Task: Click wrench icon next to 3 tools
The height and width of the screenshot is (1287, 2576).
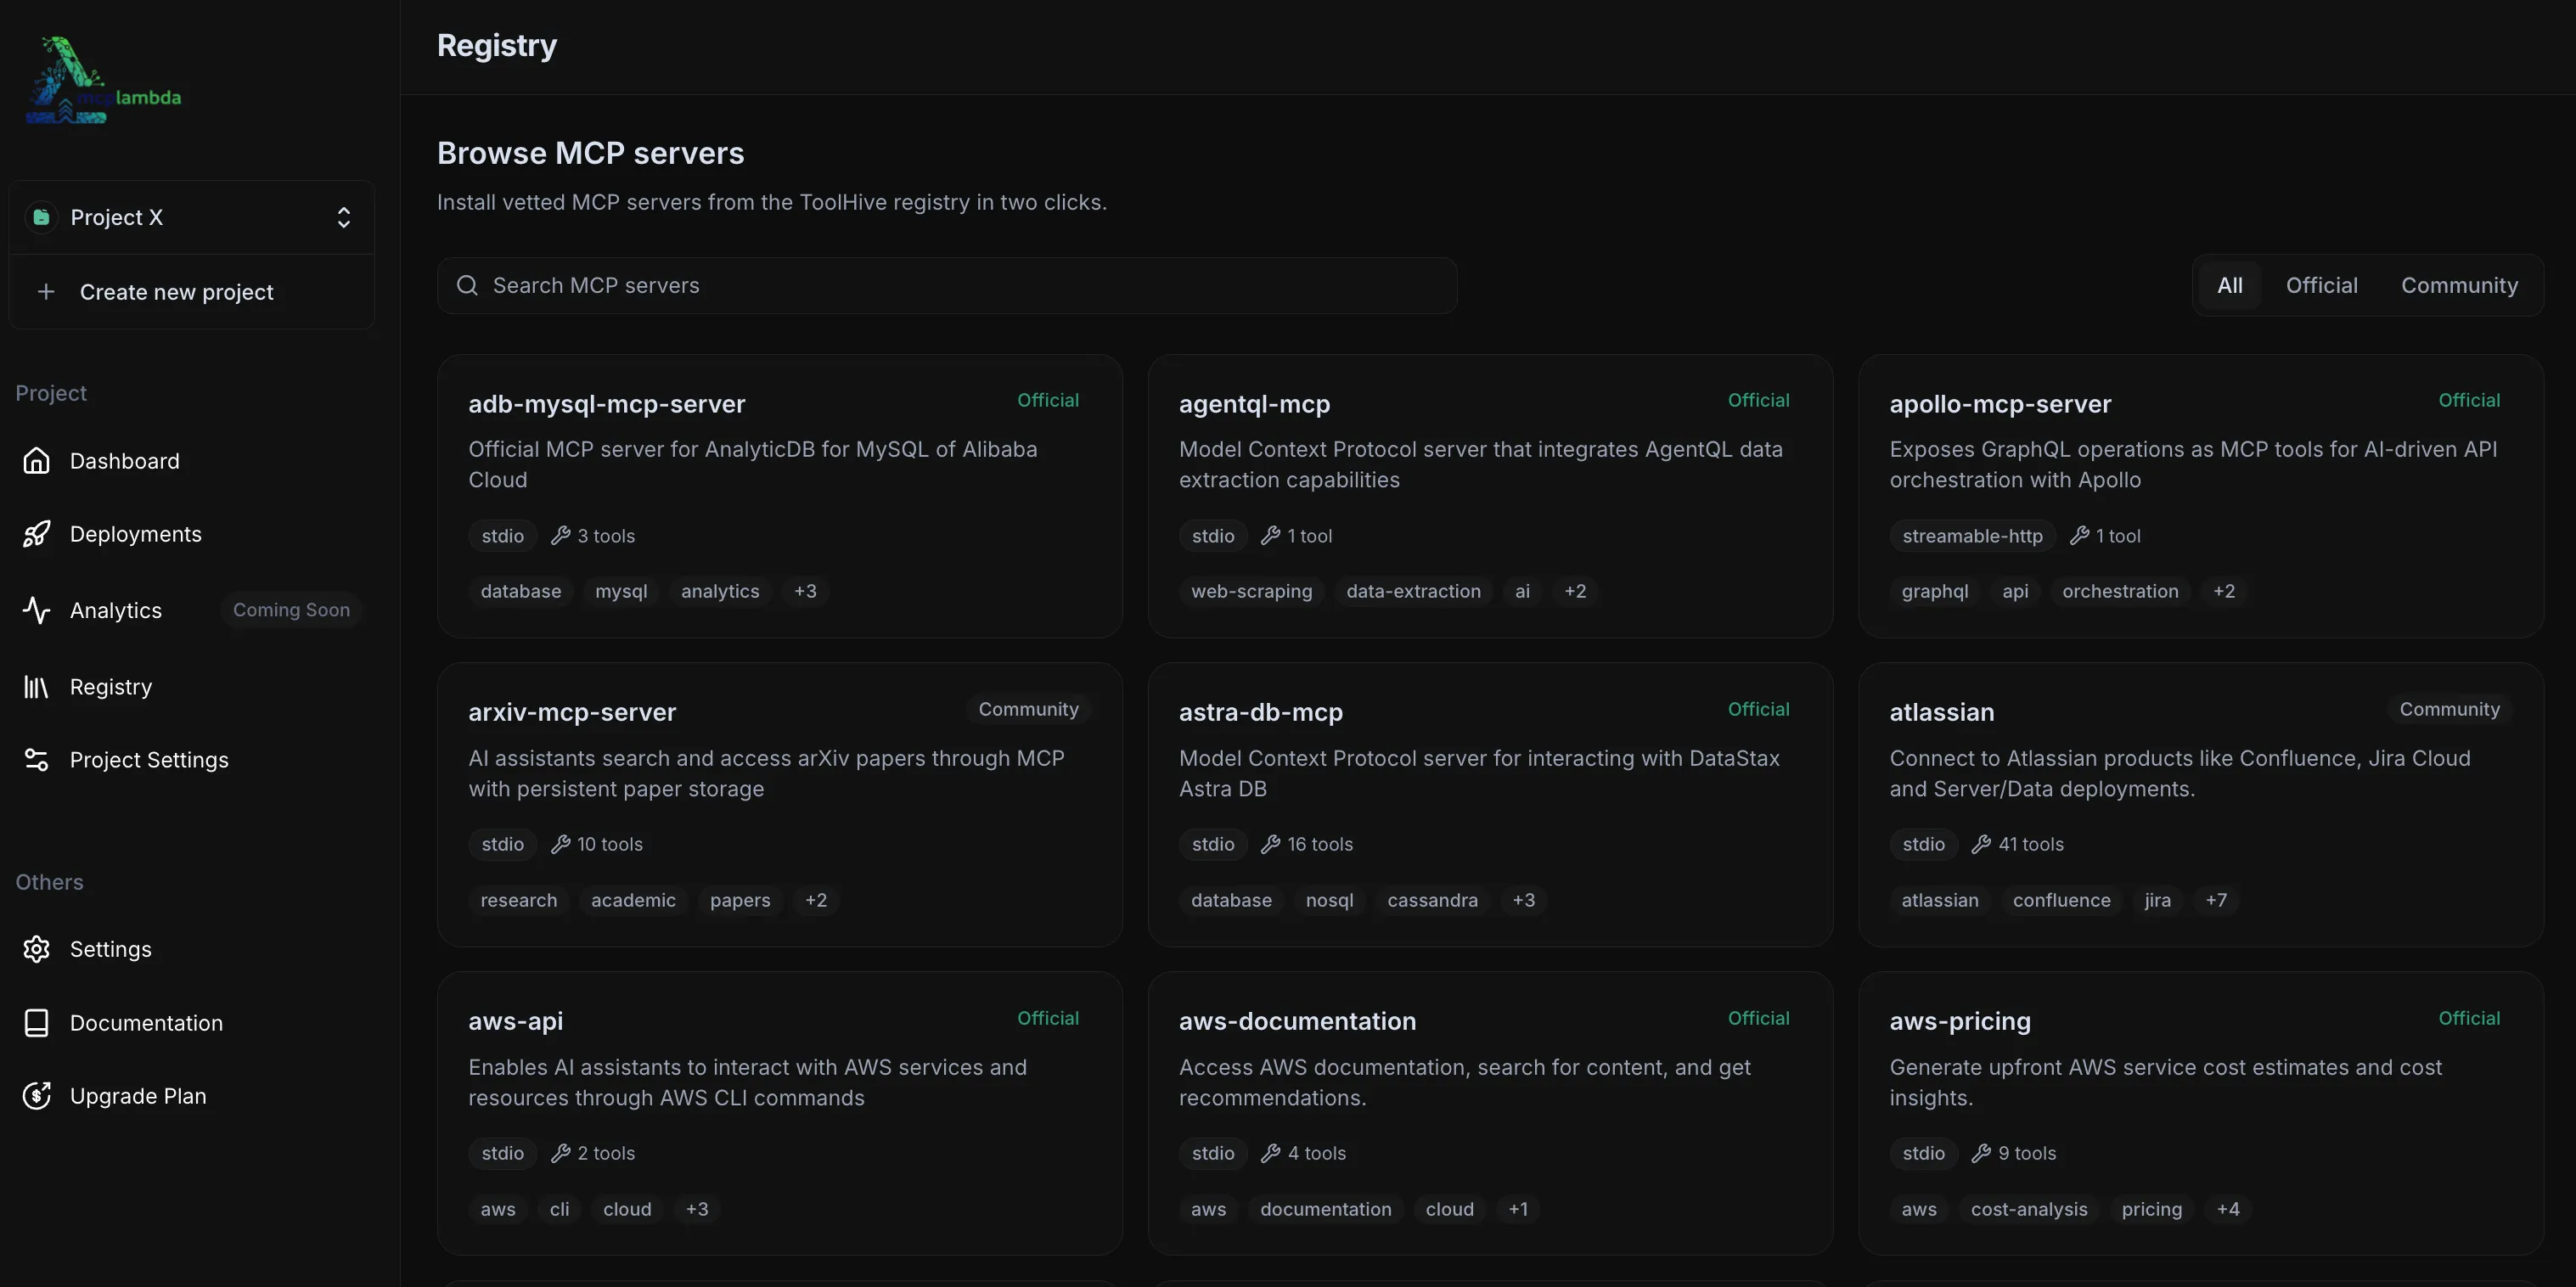Action: pos(561,536)
